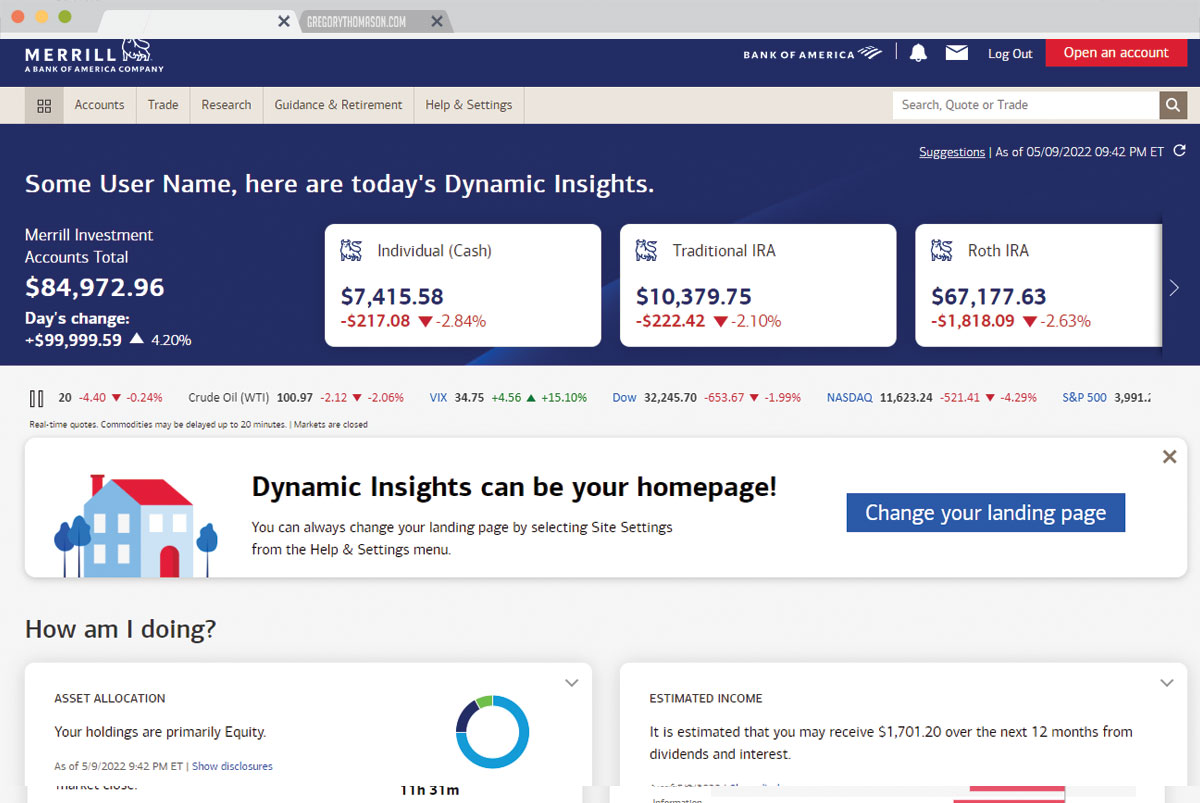Click the $7,415.58 balance
This screenshot has width=1200, height=803.
pos(392,297)
